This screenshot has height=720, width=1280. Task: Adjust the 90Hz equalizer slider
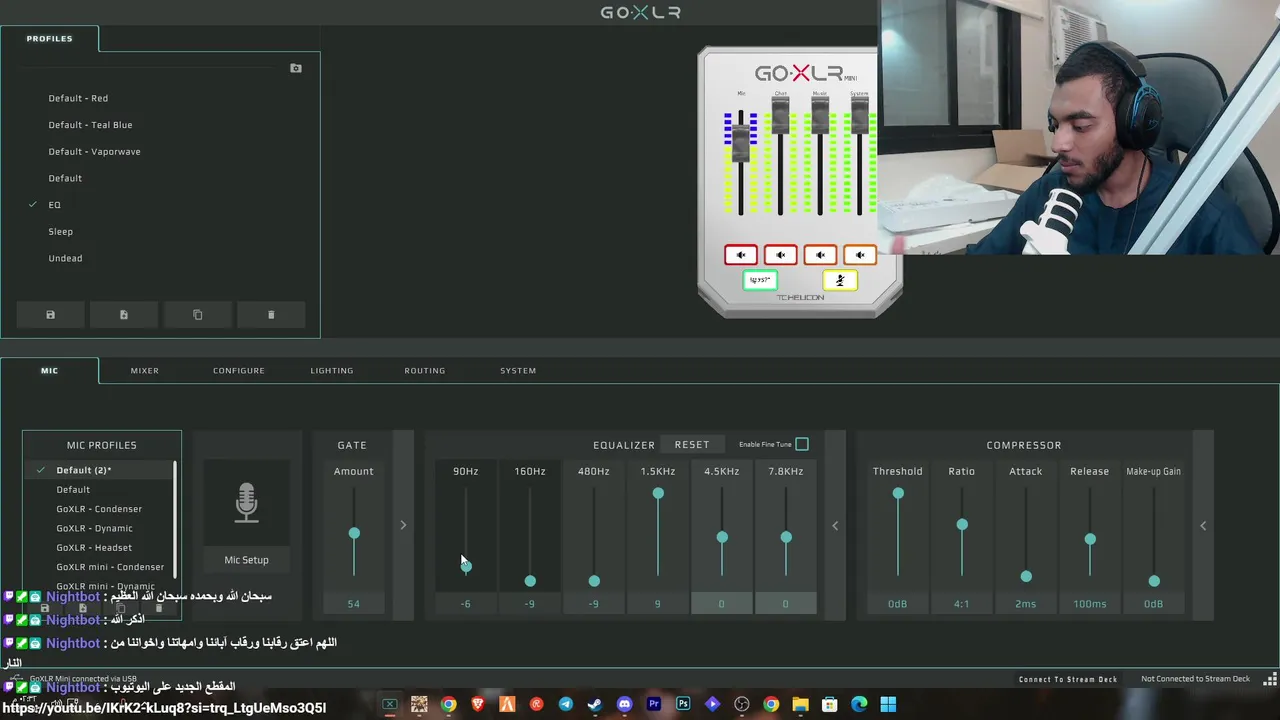coord(466,566)
